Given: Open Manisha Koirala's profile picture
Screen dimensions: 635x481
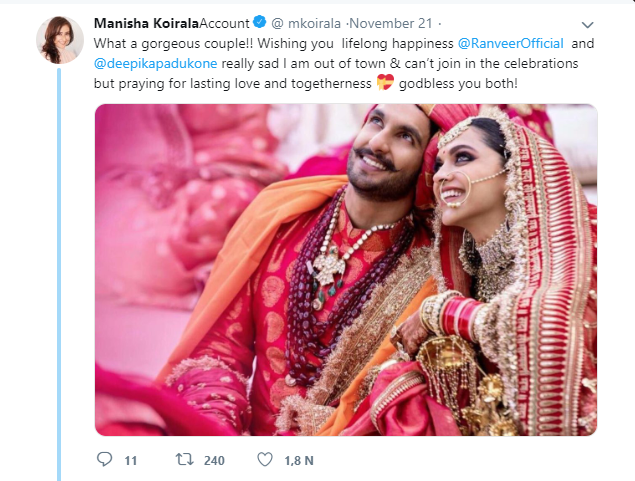Looking at the screenshot, I should pyautogui.click(x=59, y=38).
